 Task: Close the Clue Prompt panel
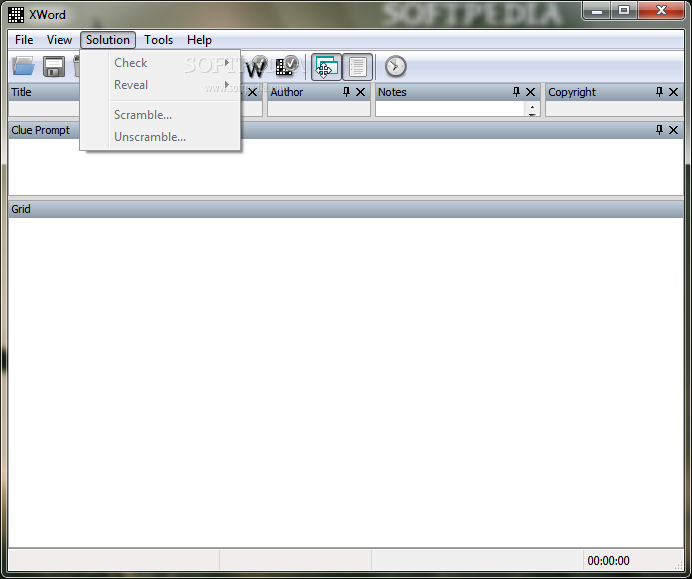coord(673,130)
